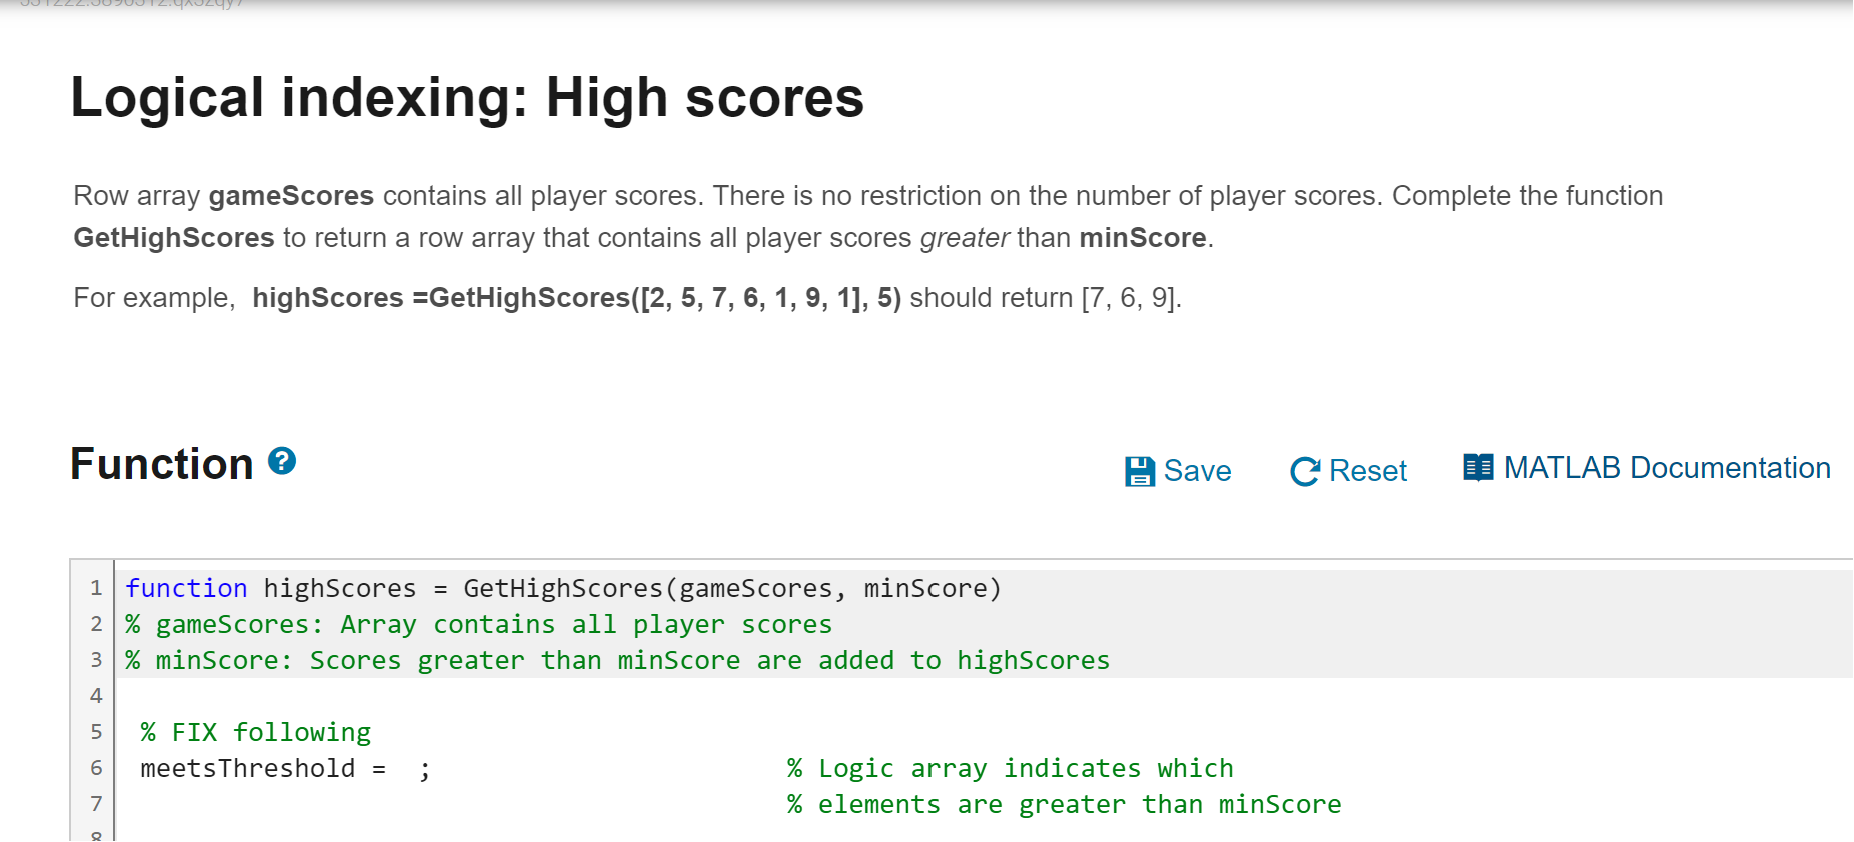Open the MATLAB Documentation link
The width and height of the screenshot is (1854, 842).
1647,467
